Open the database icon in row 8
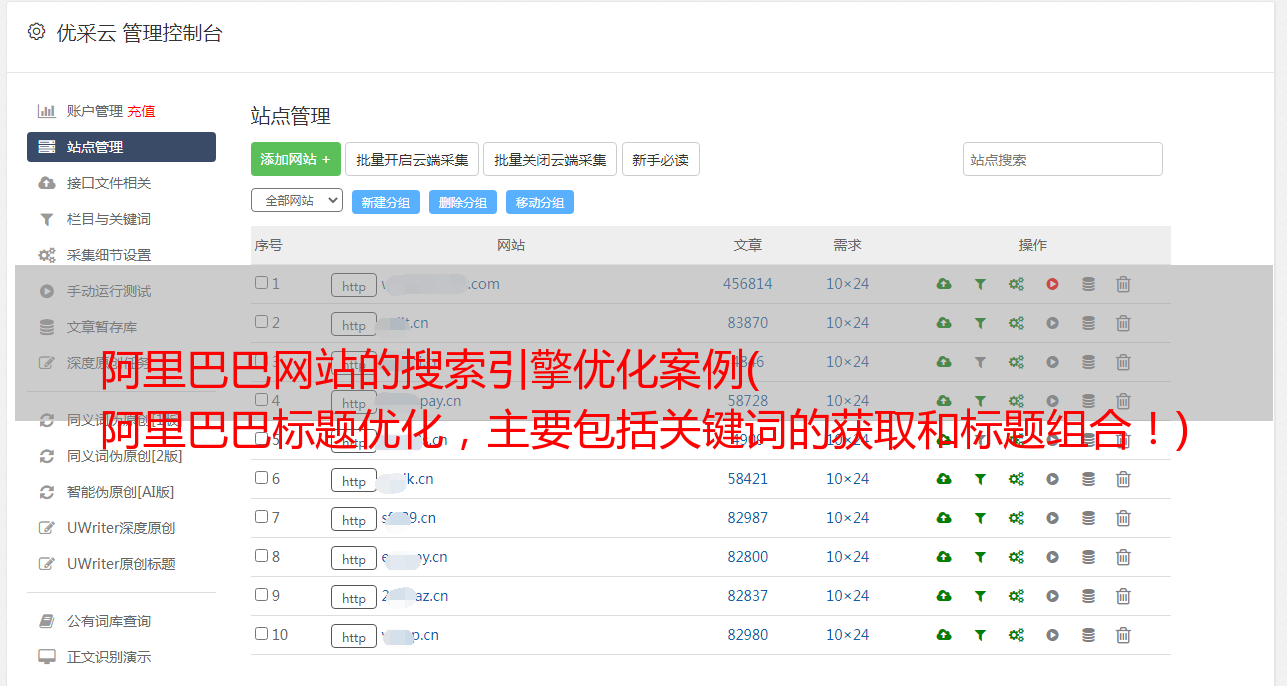 click(x=1088, y=557)
